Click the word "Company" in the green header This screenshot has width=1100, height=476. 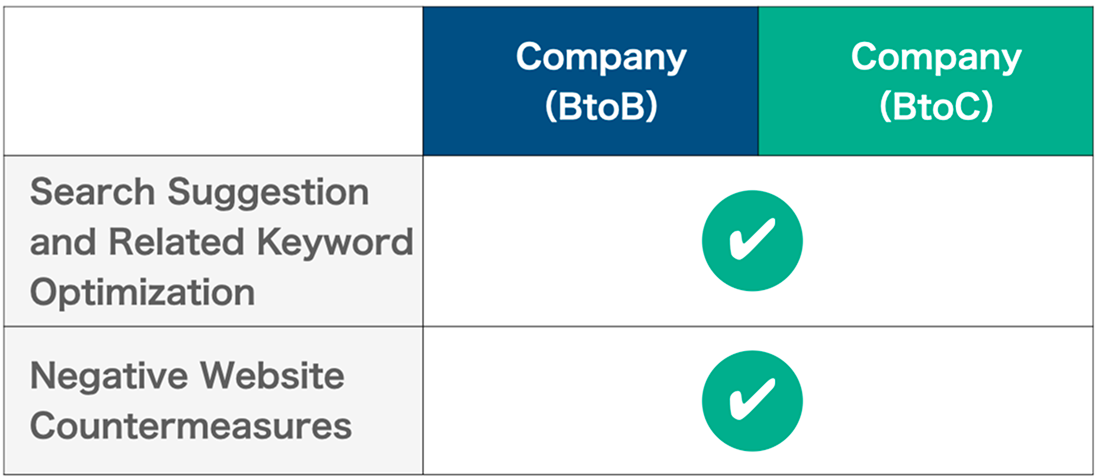(x=935, y=57)
